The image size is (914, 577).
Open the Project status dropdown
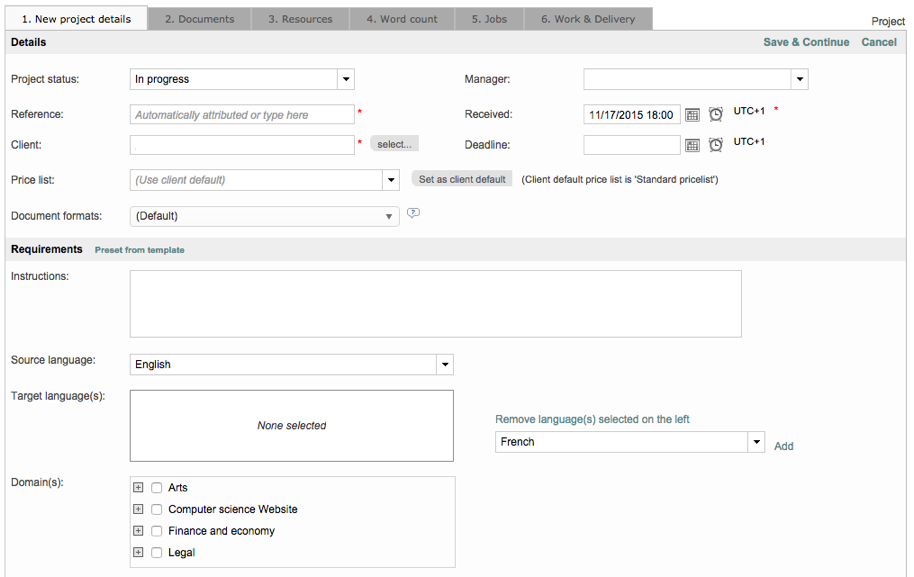pos(345,80)
